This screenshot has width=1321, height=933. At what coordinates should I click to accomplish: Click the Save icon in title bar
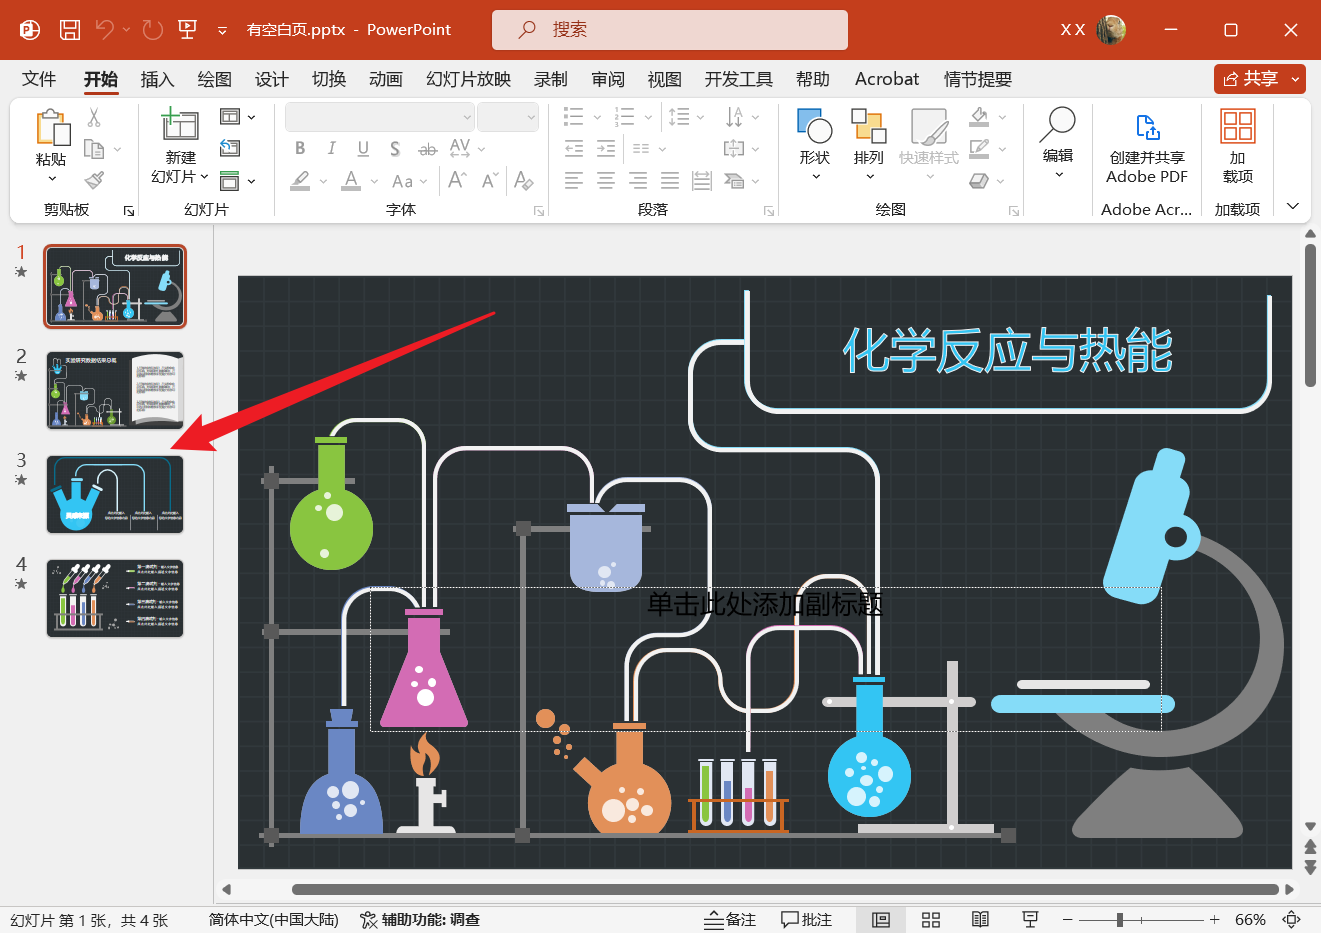pos(70,30)
